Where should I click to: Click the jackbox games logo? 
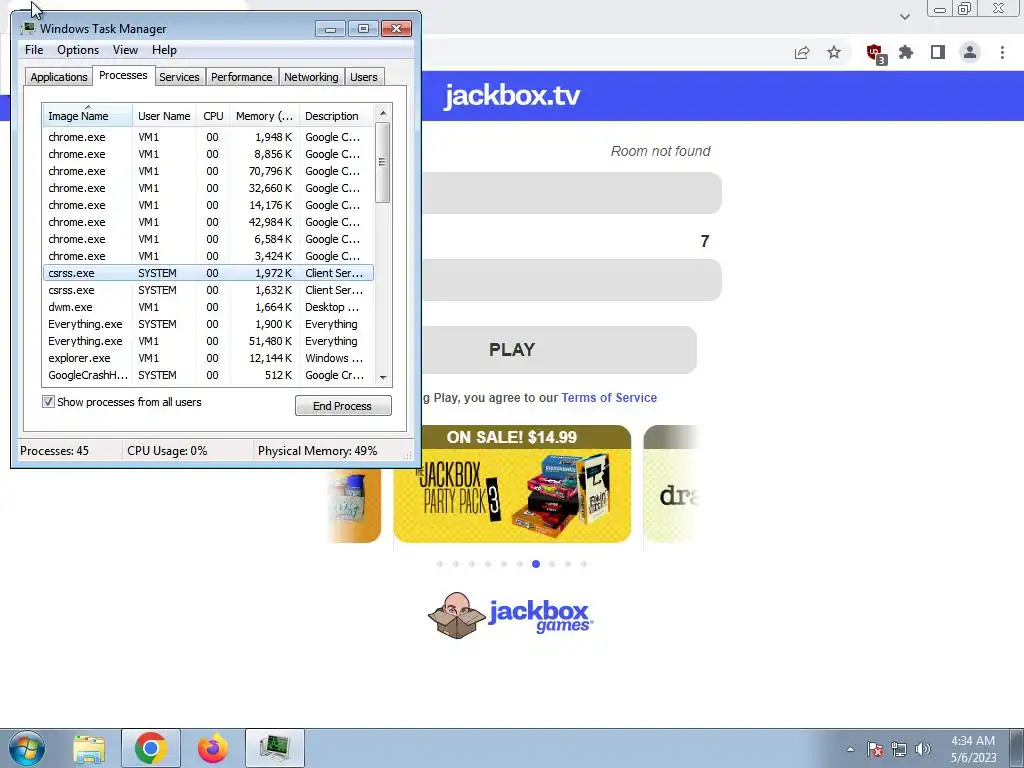[x=511, y=615]
